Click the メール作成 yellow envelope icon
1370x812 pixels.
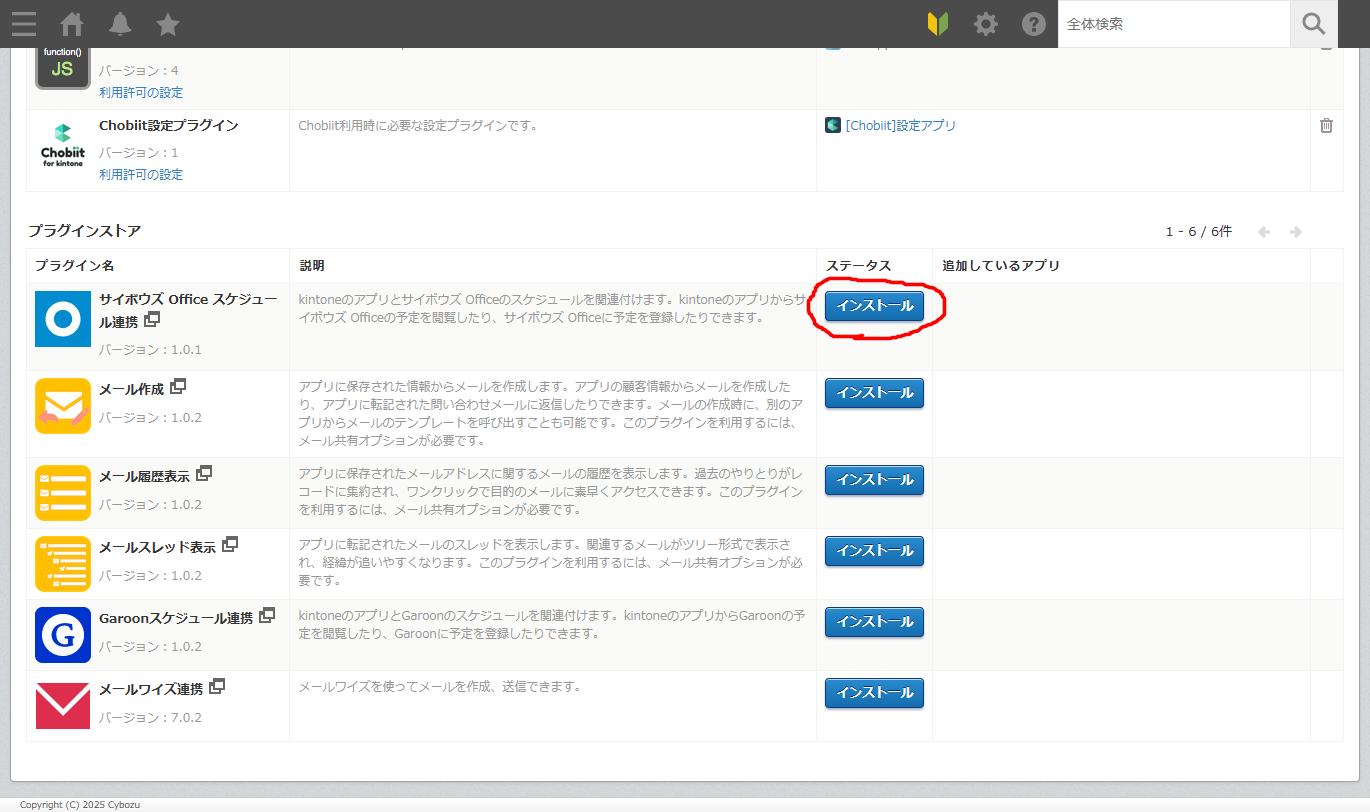click(x=63, y=406)
